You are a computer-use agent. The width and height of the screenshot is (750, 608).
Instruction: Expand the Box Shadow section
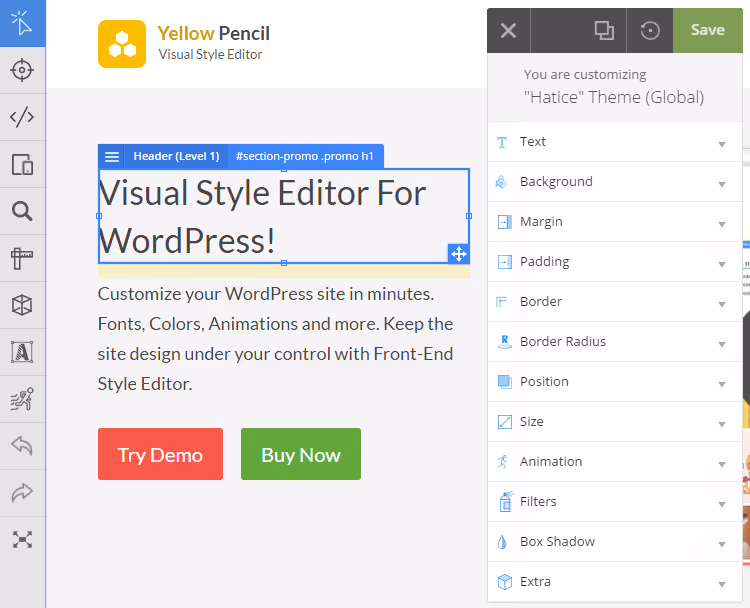pyautogui.click(x=615, y=542)
